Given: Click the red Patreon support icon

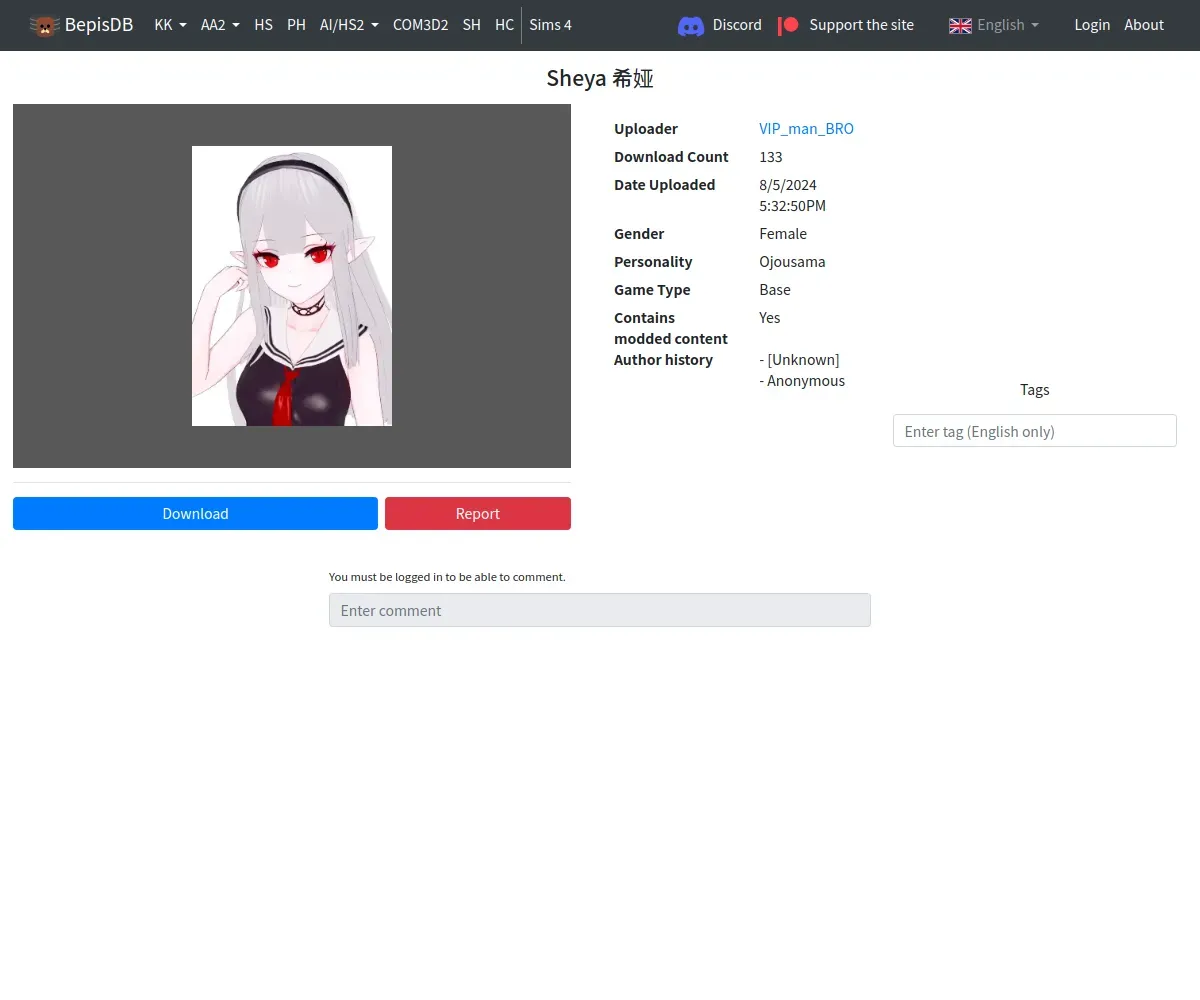Looking at the screenshot, I should pyautogui.click(x=789, y=25).
